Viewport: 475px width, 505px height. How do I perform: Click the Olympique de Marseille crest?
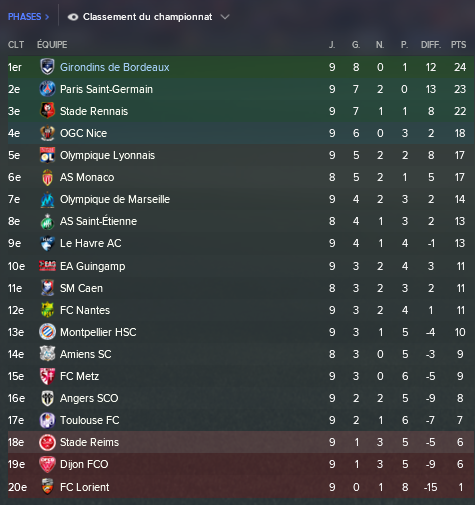click(x=47, y=199)
